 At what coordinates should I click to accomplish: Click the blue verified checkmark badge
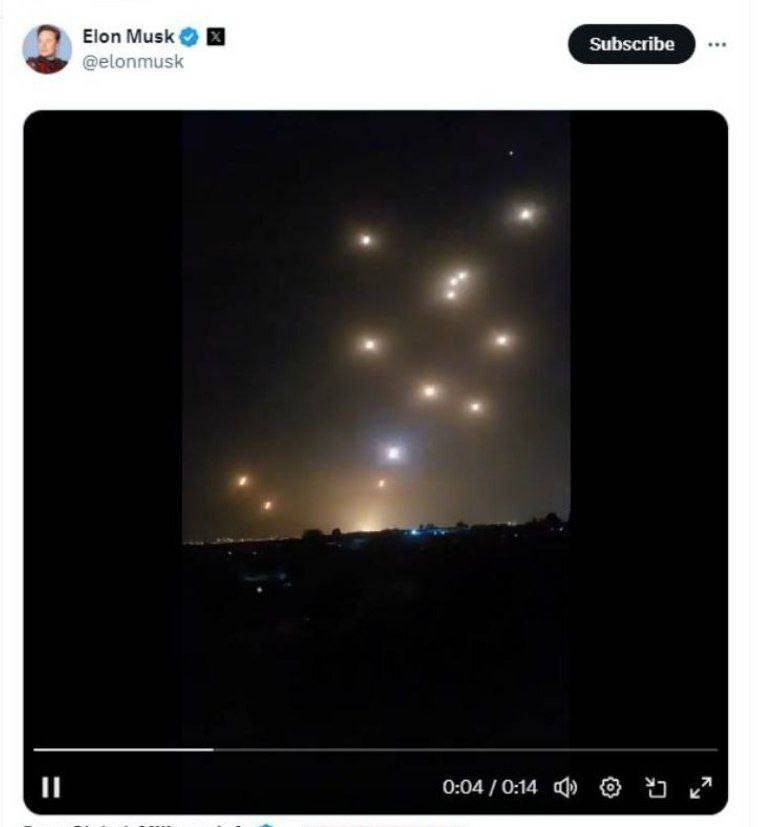189,37
